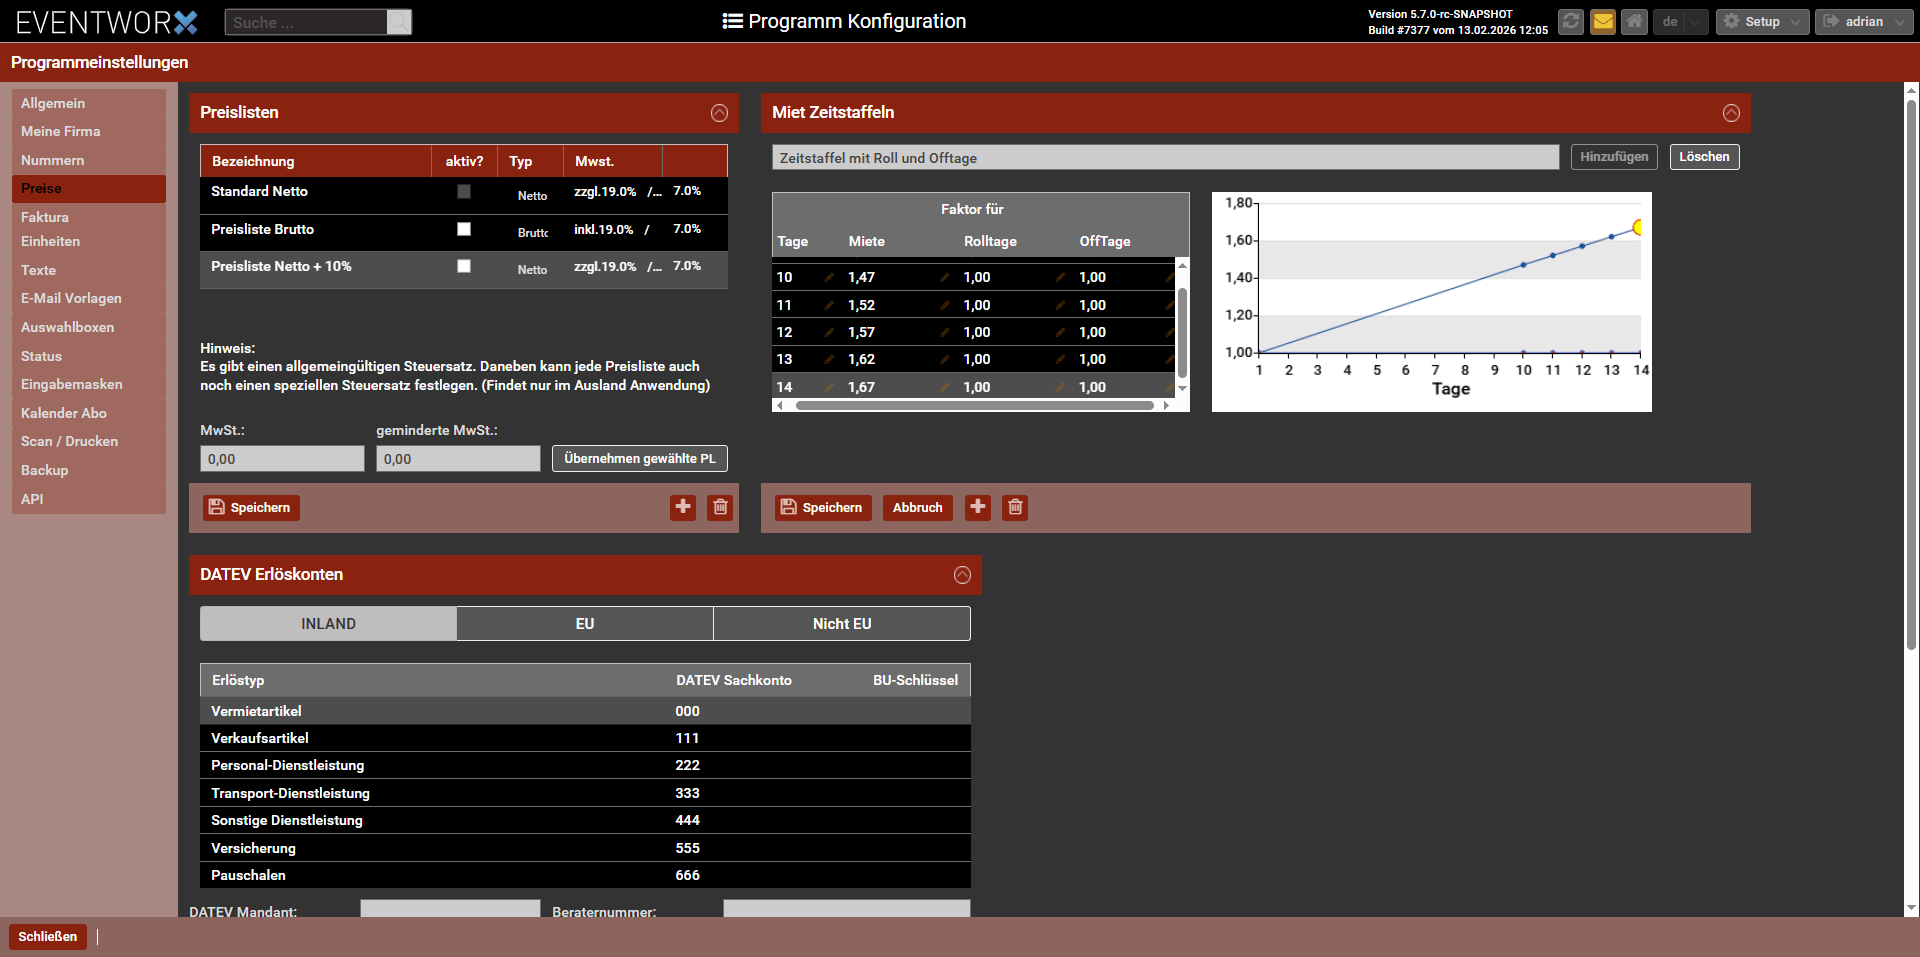Screen dimensions: 1920x957
Task: Click the Übernehmen gewählte PL button
Action: tap(639, 459)
